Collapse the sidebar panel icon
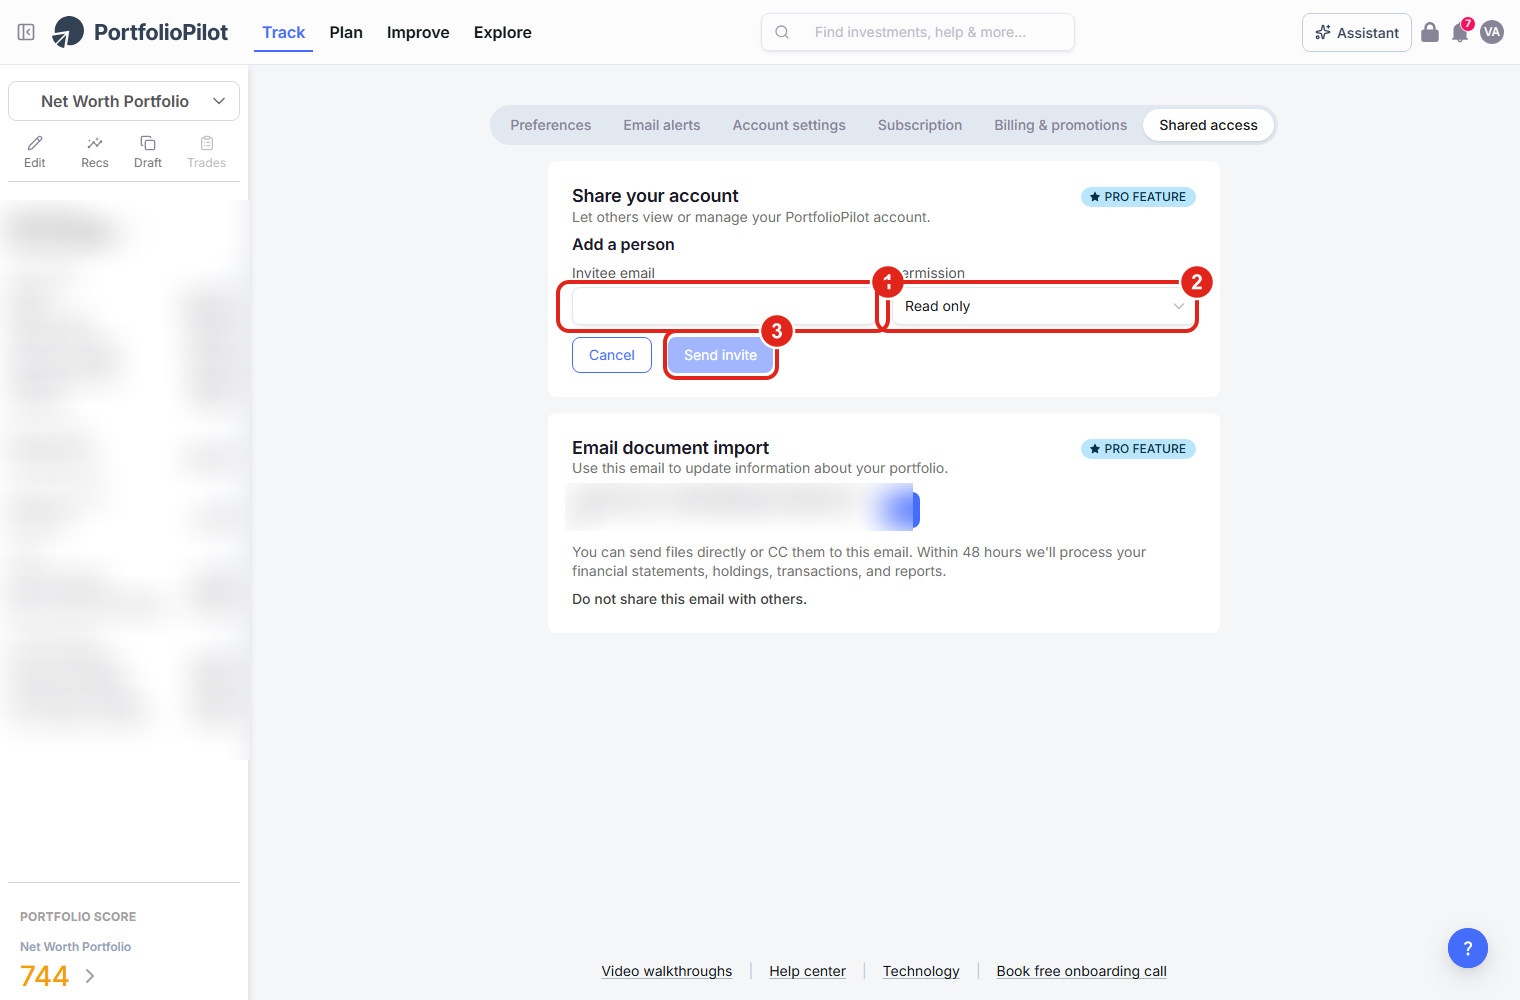 click(27, 32)
